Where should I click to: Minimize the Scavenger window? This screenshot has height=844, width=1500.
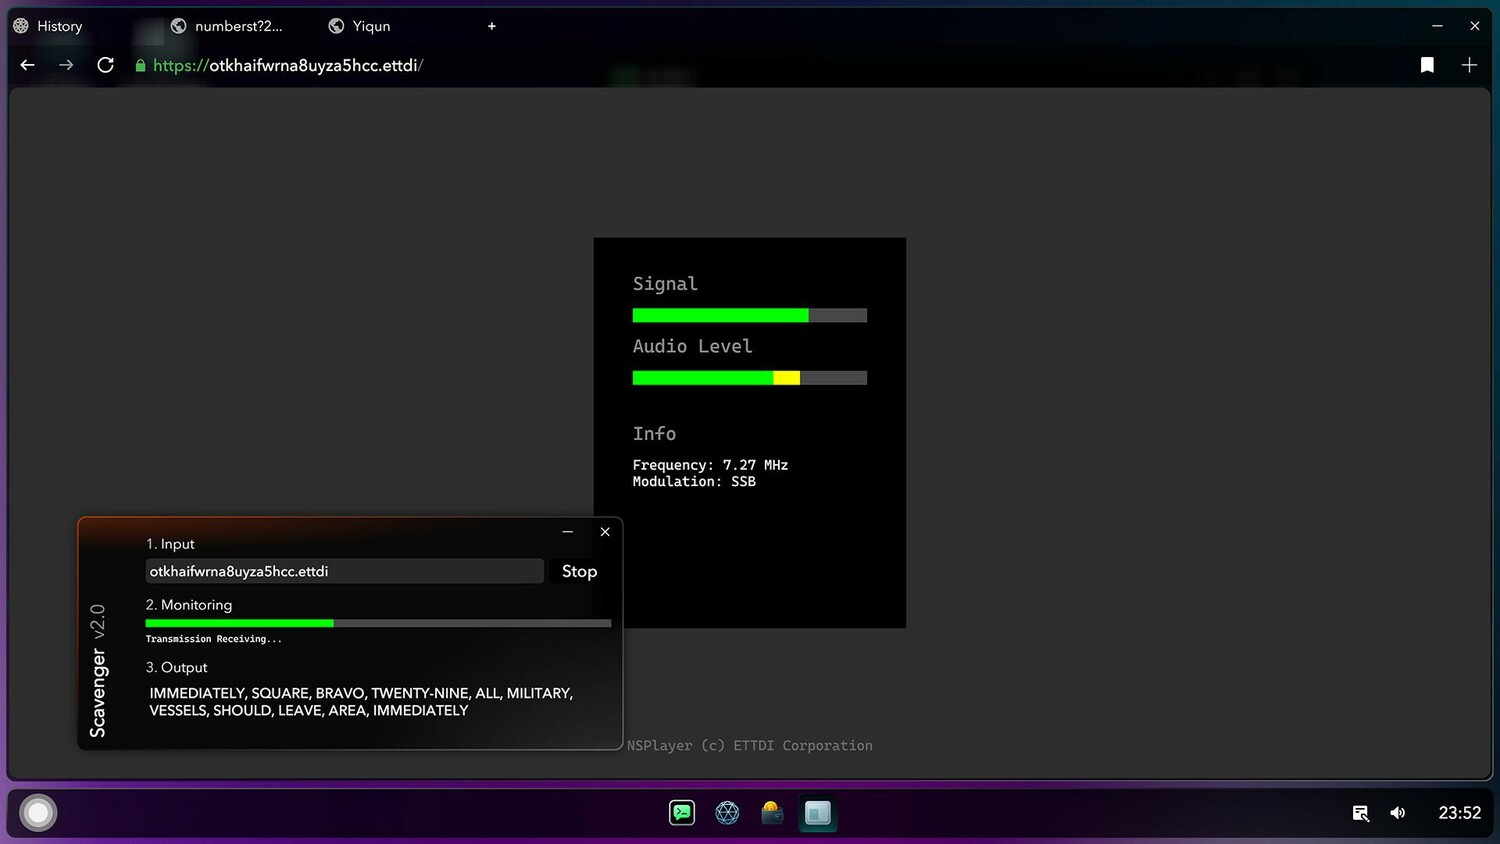[567, 532]
